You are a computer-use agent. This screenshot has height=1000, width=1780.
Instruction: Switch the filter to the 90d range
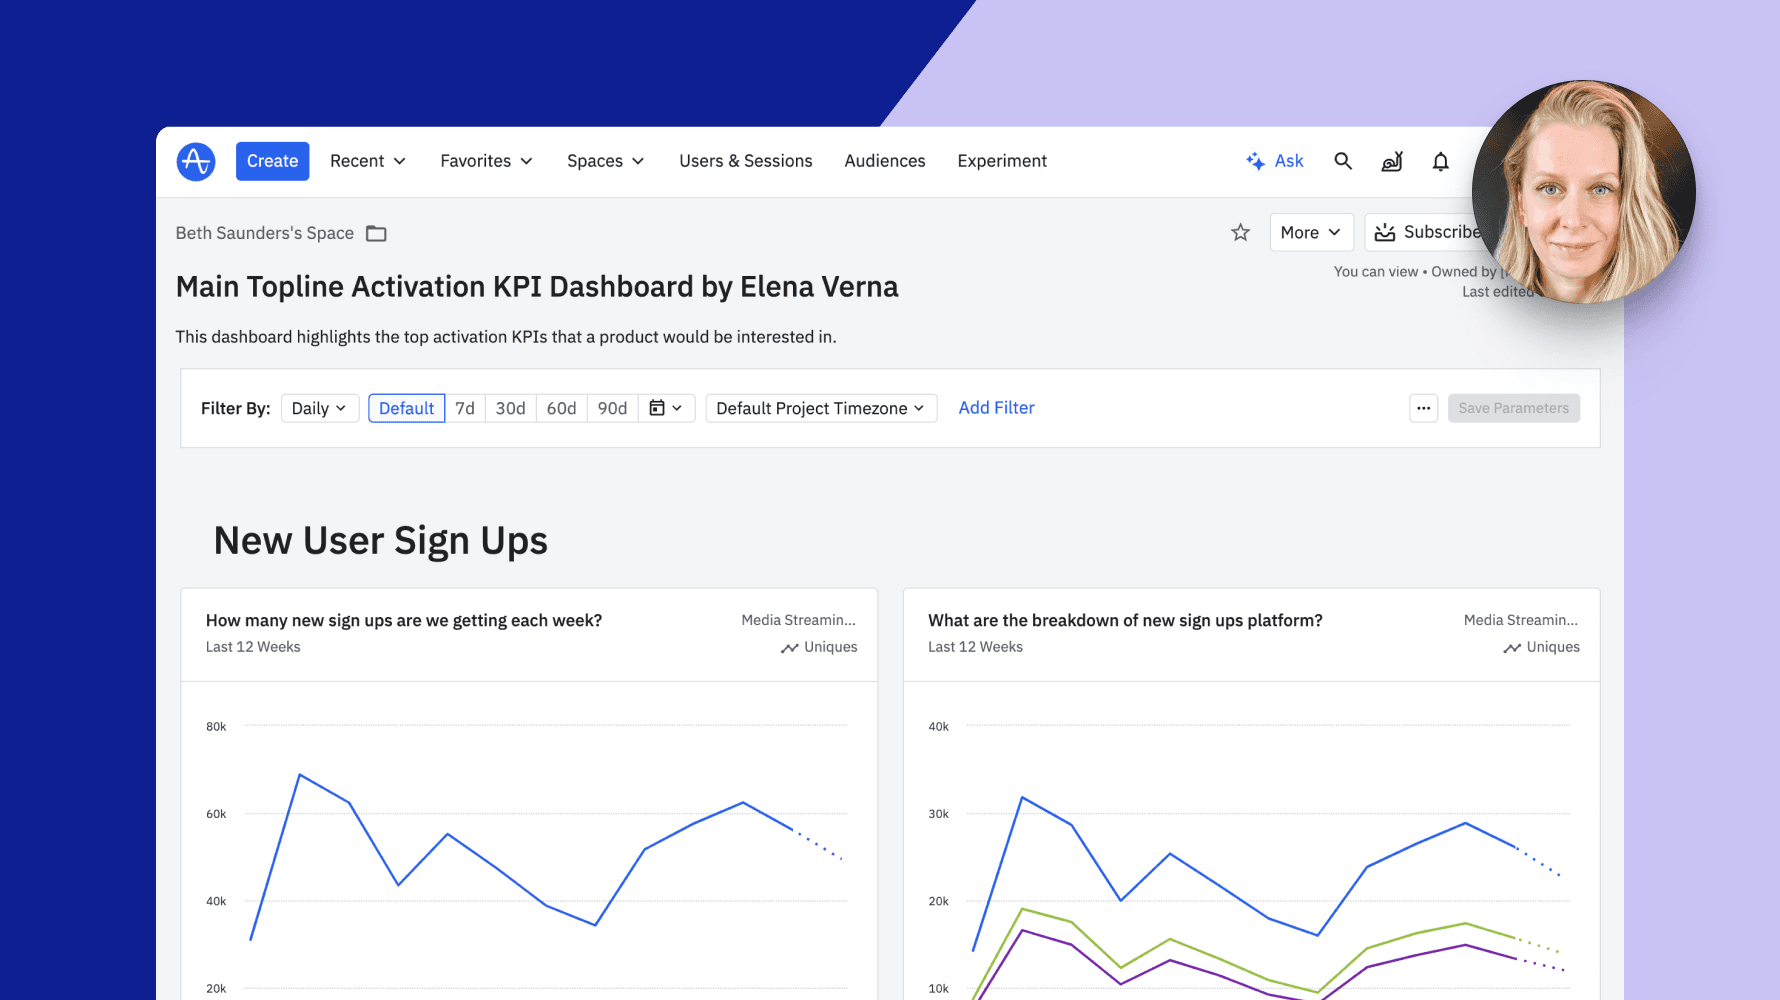pos(611,408)
